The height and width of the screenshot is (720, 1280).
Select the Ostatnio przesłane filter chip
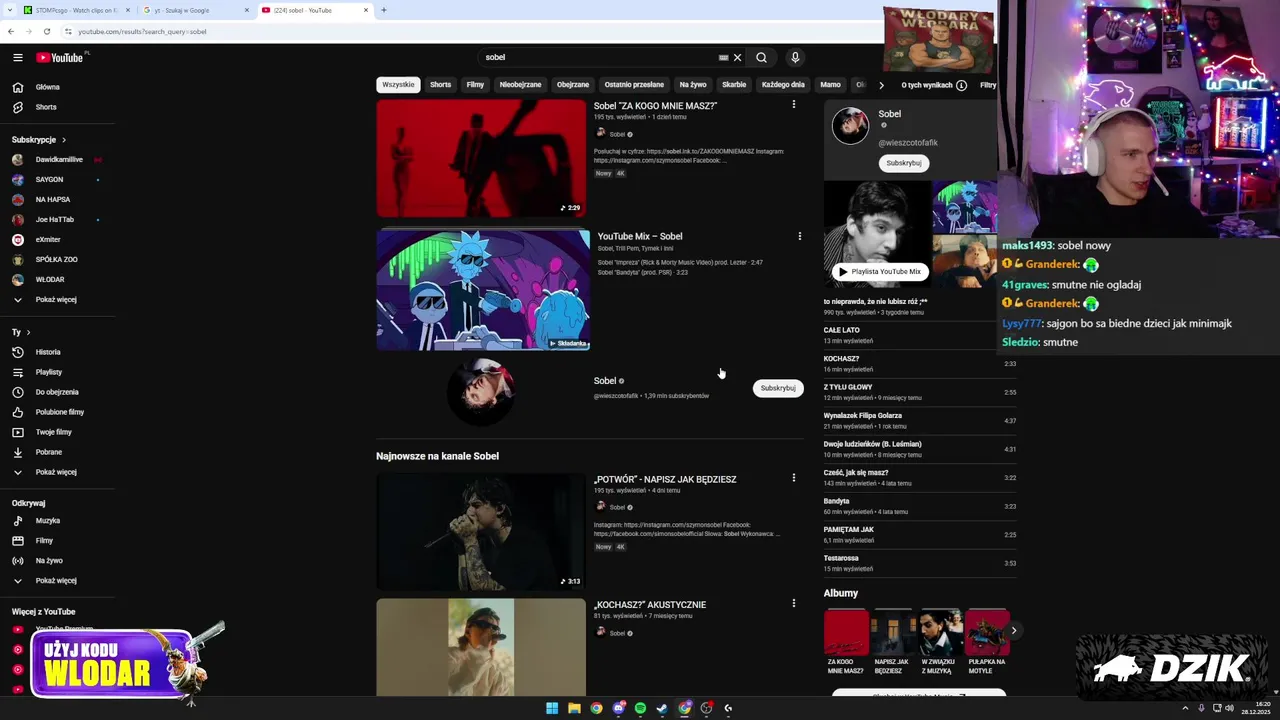coord(634,85)
